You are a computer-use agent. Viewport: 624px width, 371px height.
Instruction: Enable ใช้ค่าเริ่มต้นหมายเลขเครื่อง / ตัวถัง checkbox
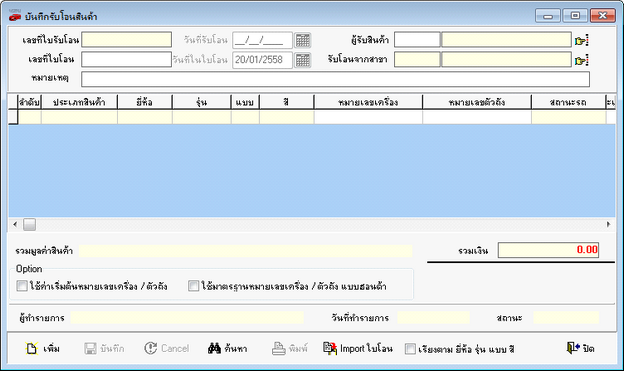[x=22, y=286]
